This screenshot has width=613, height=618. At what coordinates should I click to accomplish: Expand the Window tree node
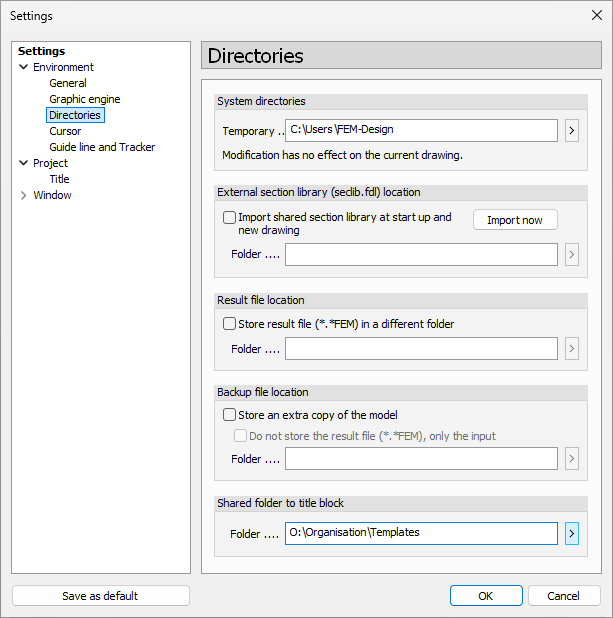tap(24, 195)
